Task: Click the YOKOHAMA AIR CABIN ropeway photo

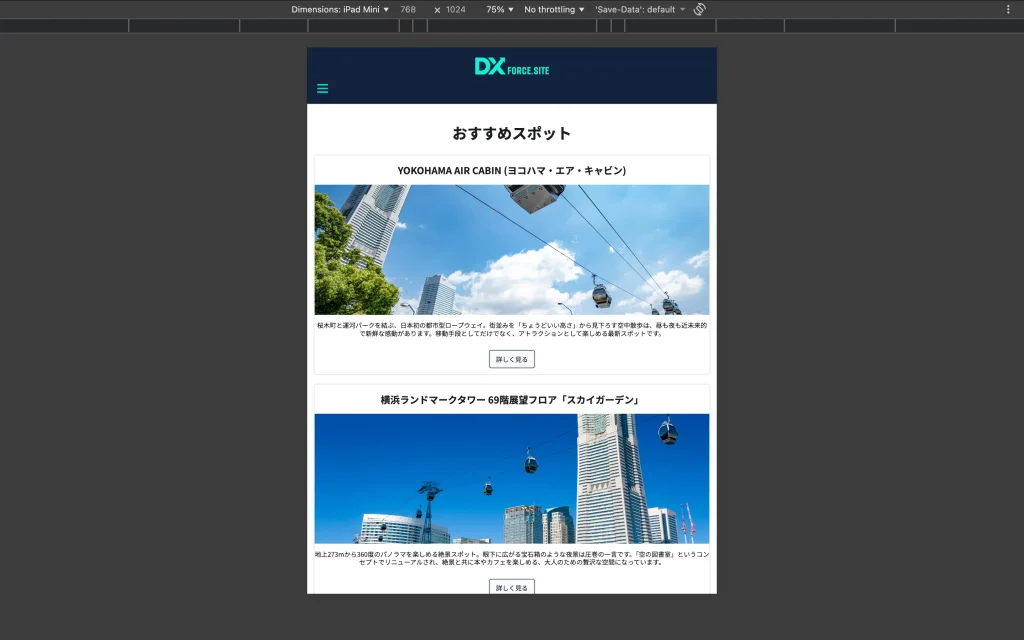Action: (x=511, y=250)
